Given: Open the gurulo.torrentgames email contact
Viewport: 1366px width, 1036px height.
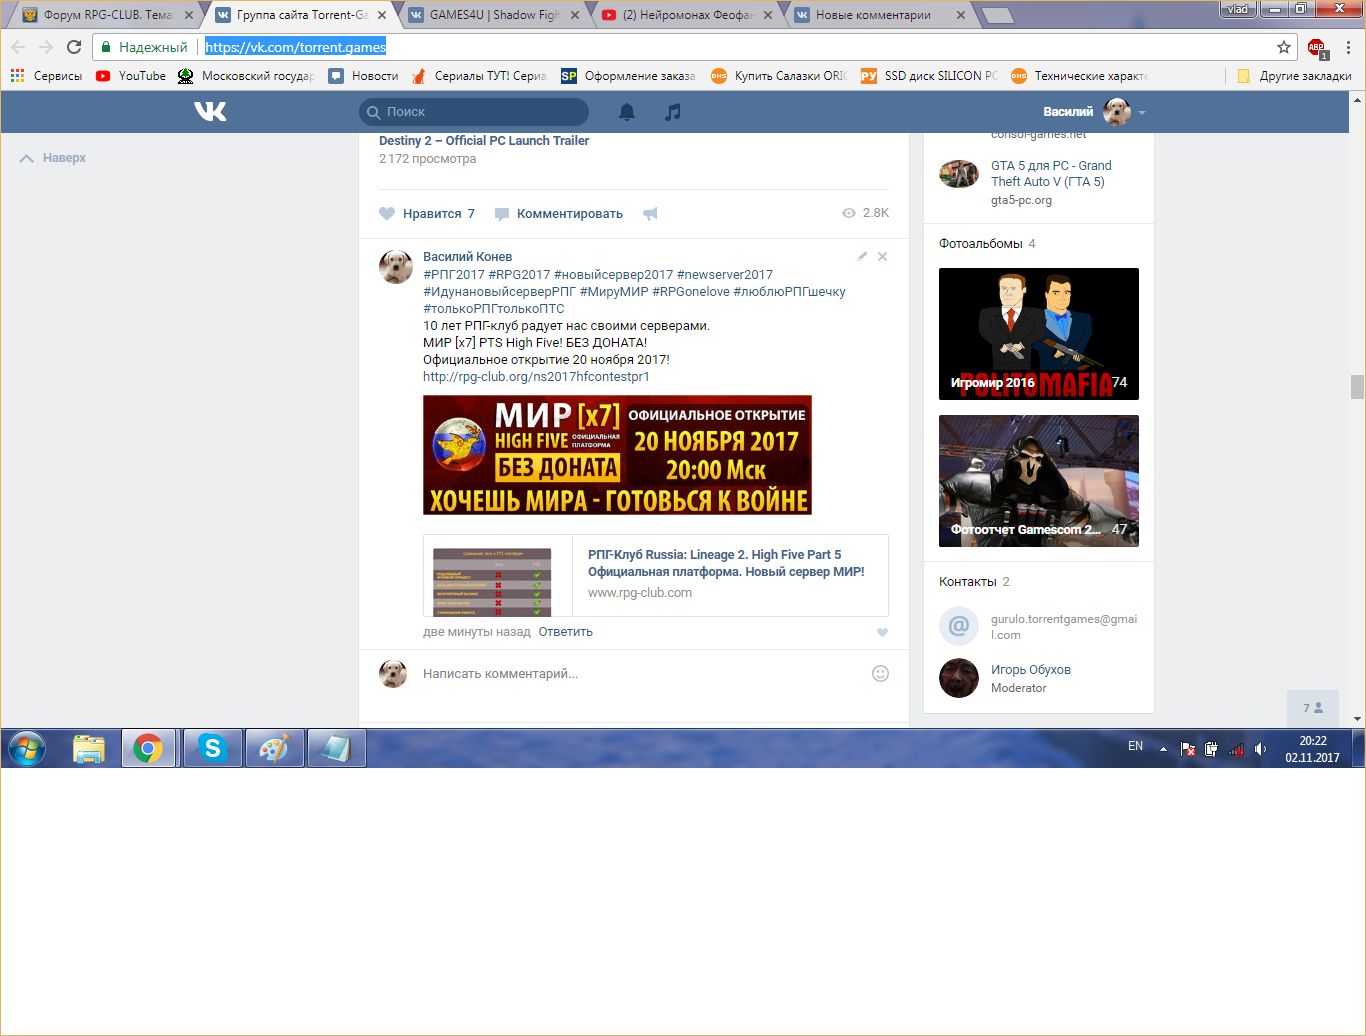Looking at the screenshot, I should click(1064, 627).
